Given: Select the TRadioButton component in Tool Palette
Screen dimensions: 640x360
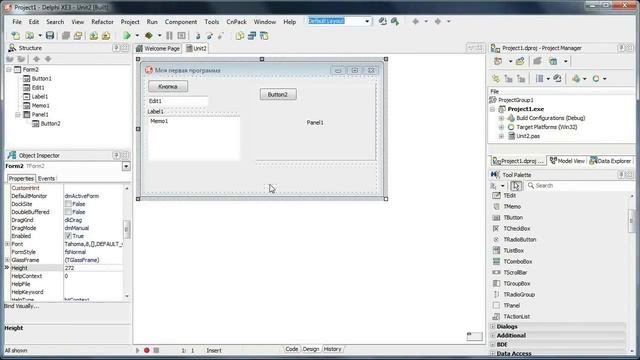Looking at the screenshot, I should click(519, 240).
